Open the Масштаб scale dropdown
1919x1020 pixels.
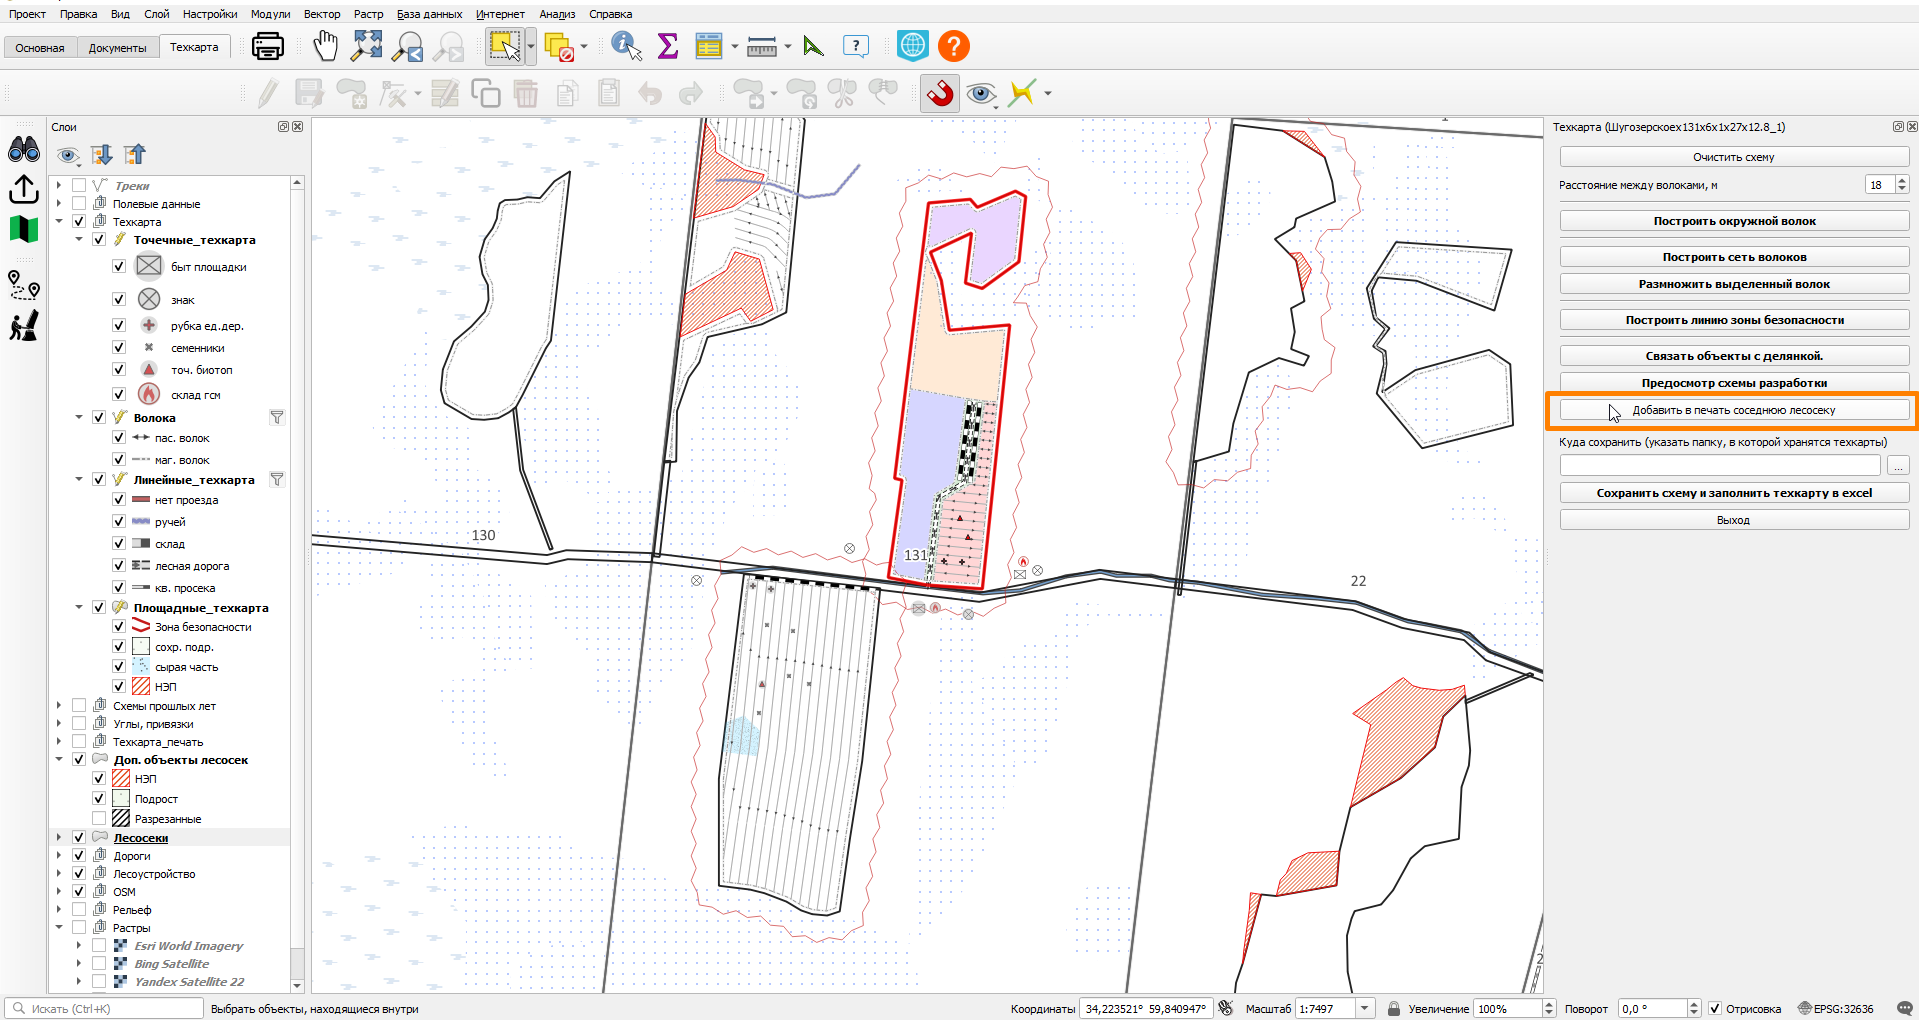pyautogui.click(x=1365, y=1008)
